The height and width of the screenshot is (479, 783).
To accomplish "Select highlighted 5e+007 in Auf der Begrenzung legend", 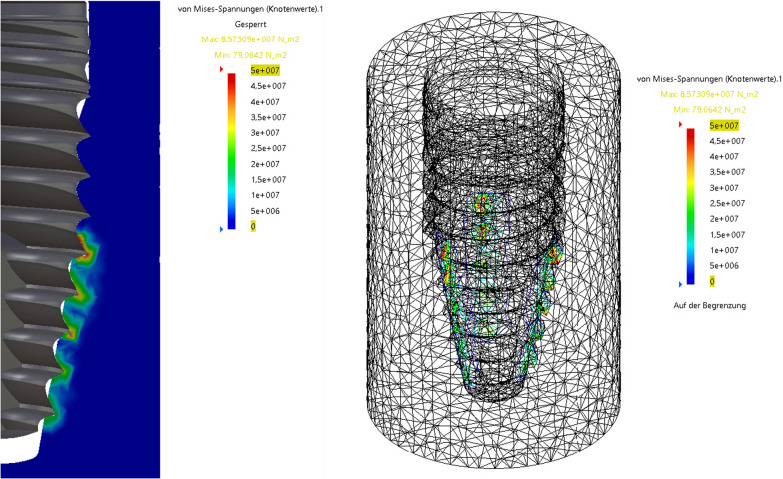I will pos(725,125).
